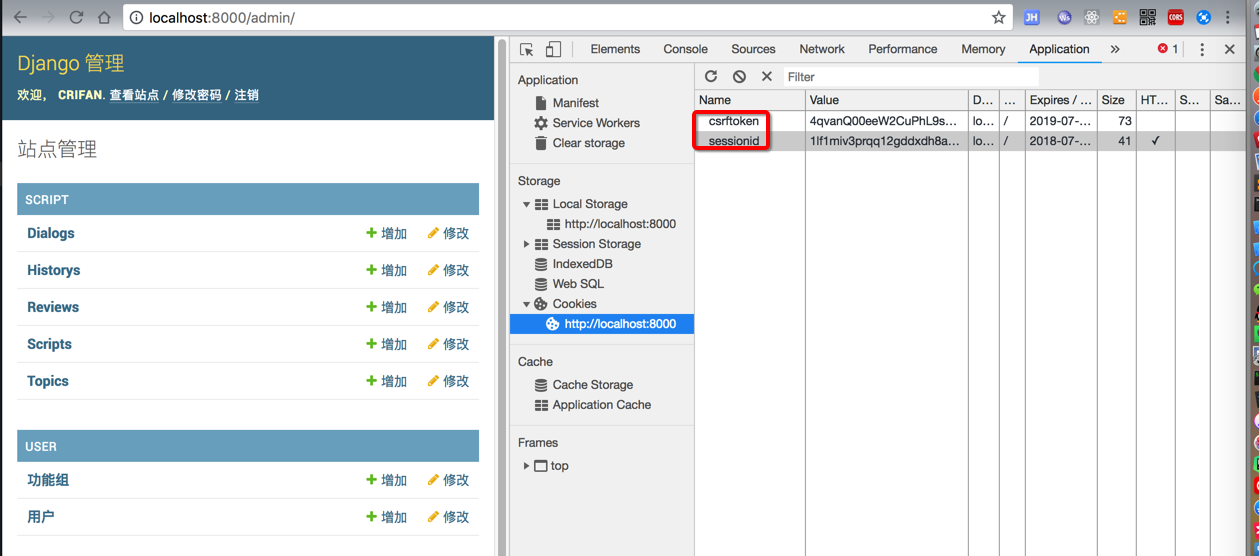This screenshot has height=556, width=1259.
Task: Click the blue circular extension icon
Action: point(1204,17)
